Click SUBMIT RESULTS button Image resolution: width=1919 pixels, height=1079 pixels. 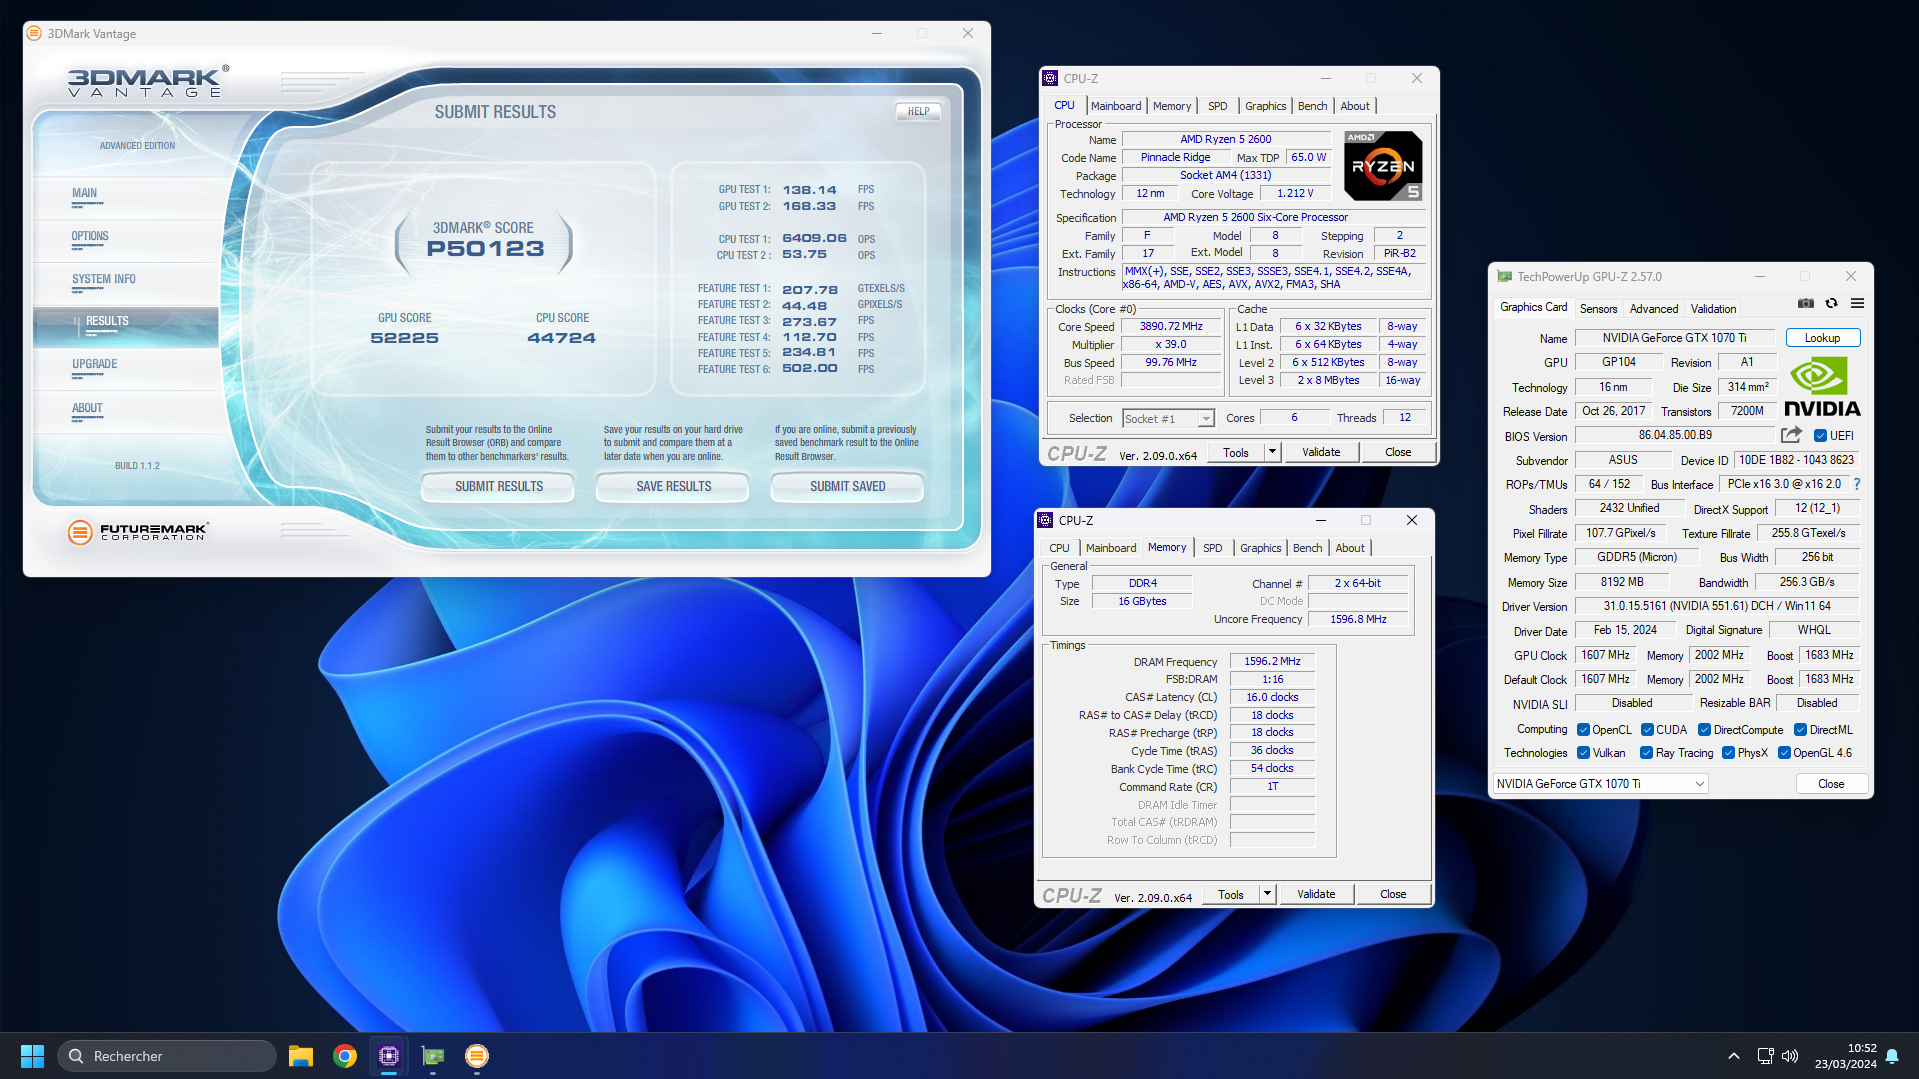point(499,487)
